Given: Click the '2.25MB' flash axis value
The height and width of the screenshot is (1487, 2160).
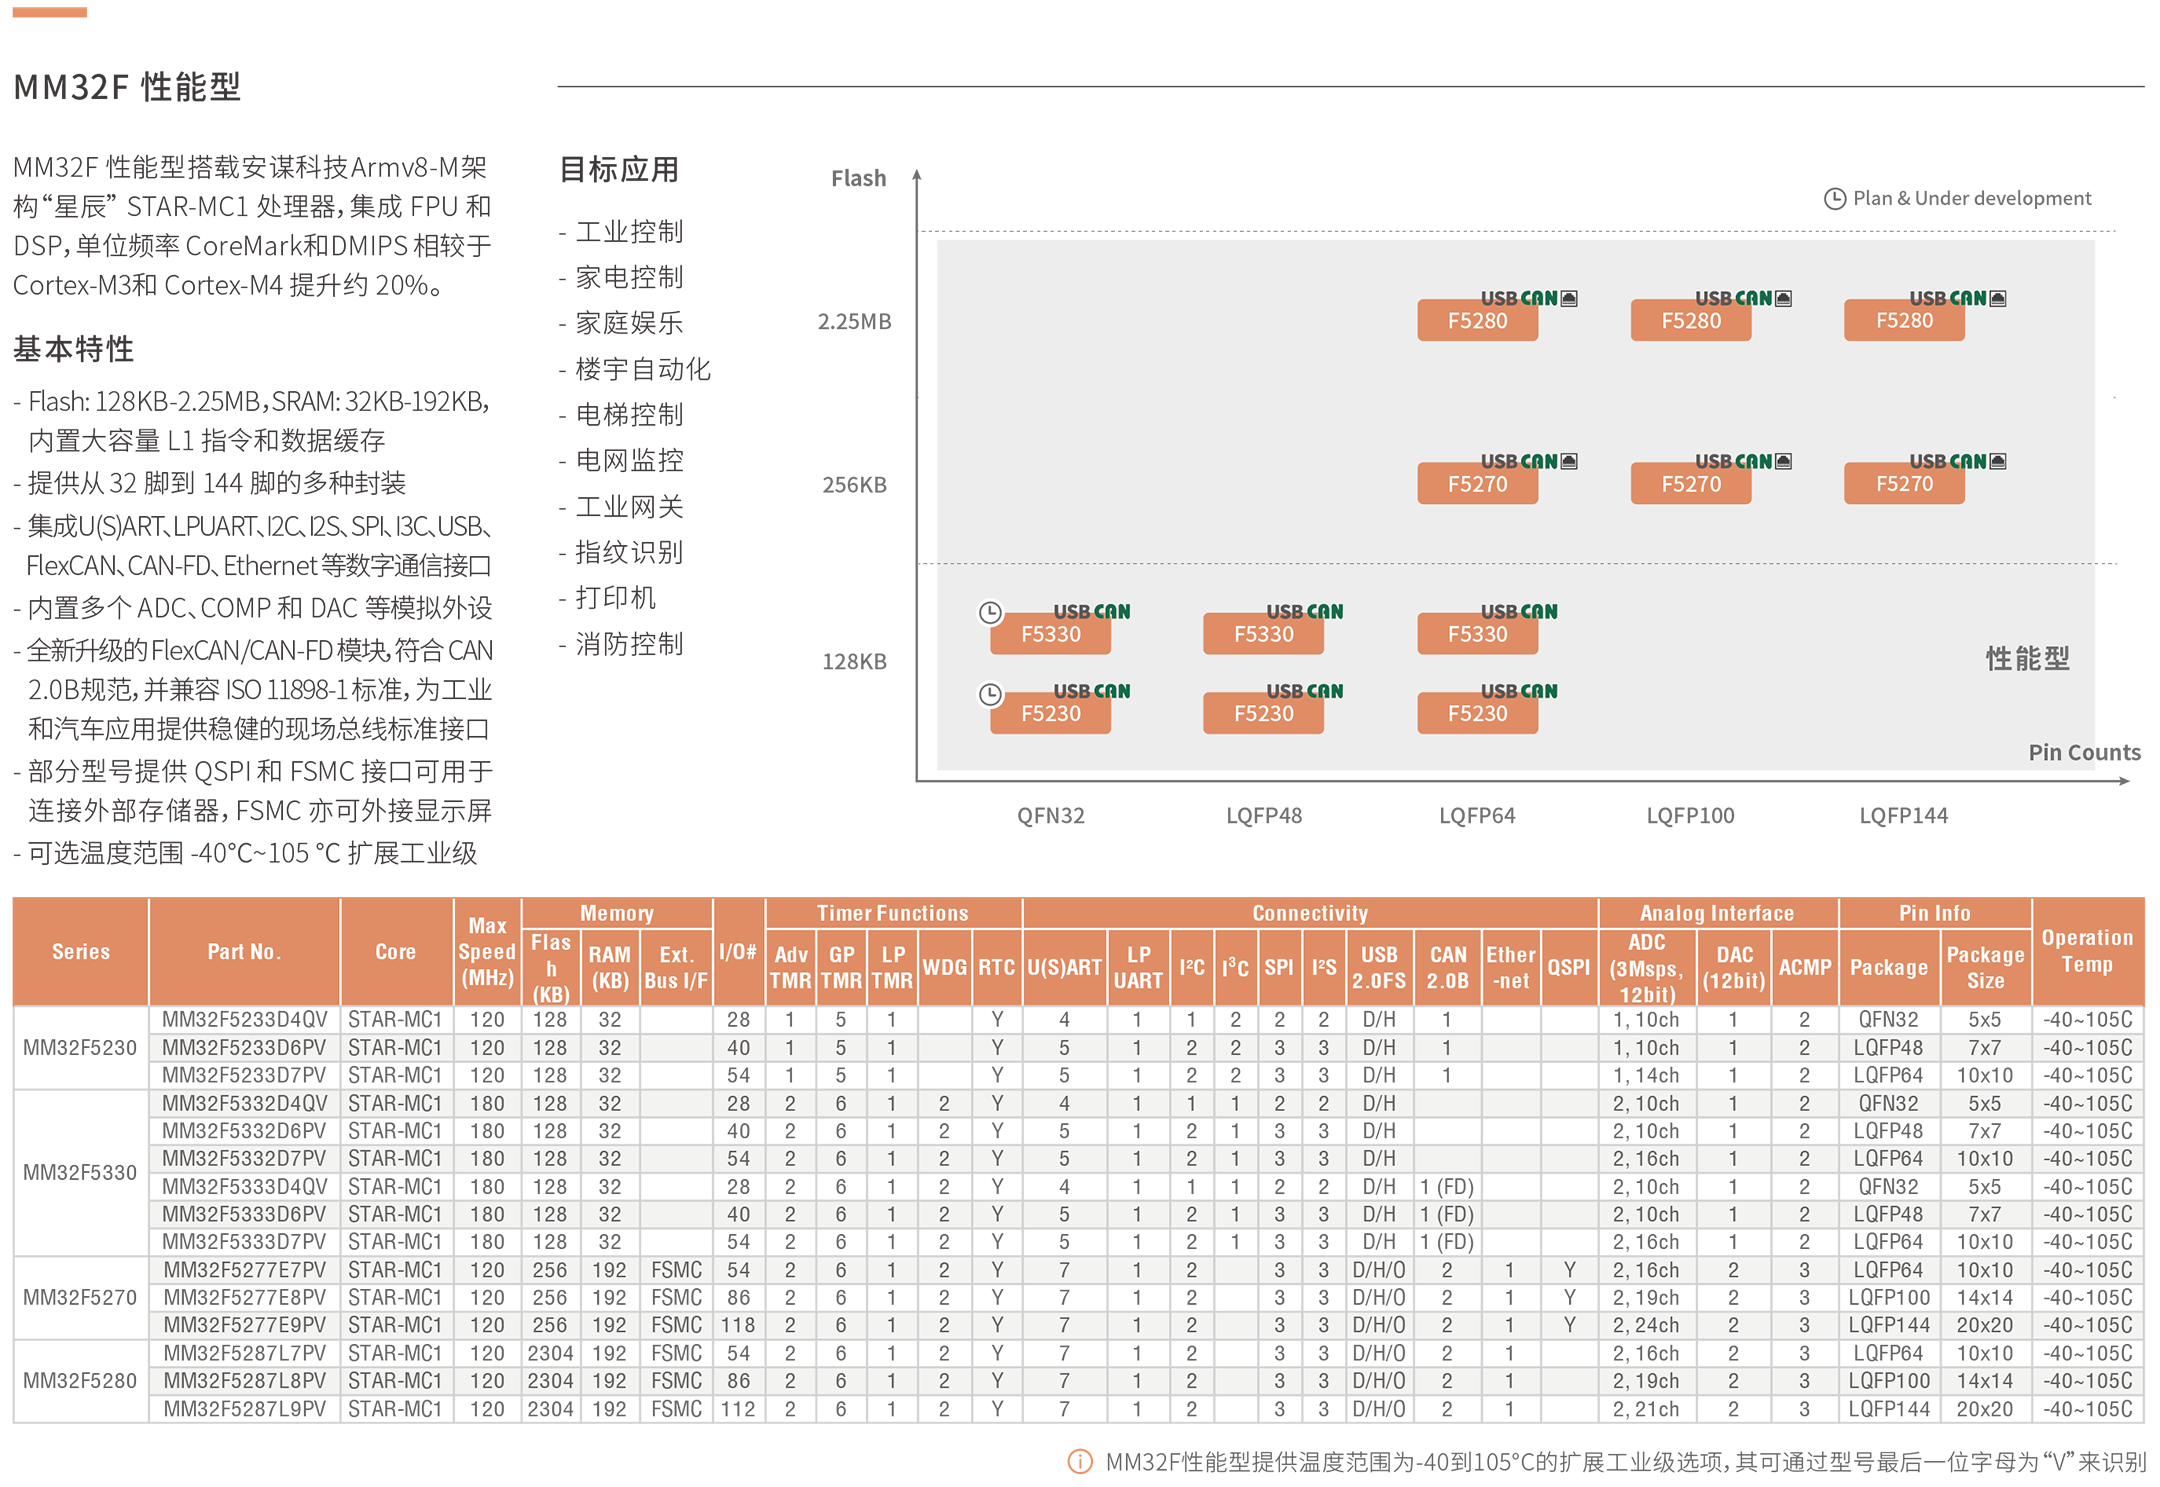Looking at the screenshot, I should [854, 321].
